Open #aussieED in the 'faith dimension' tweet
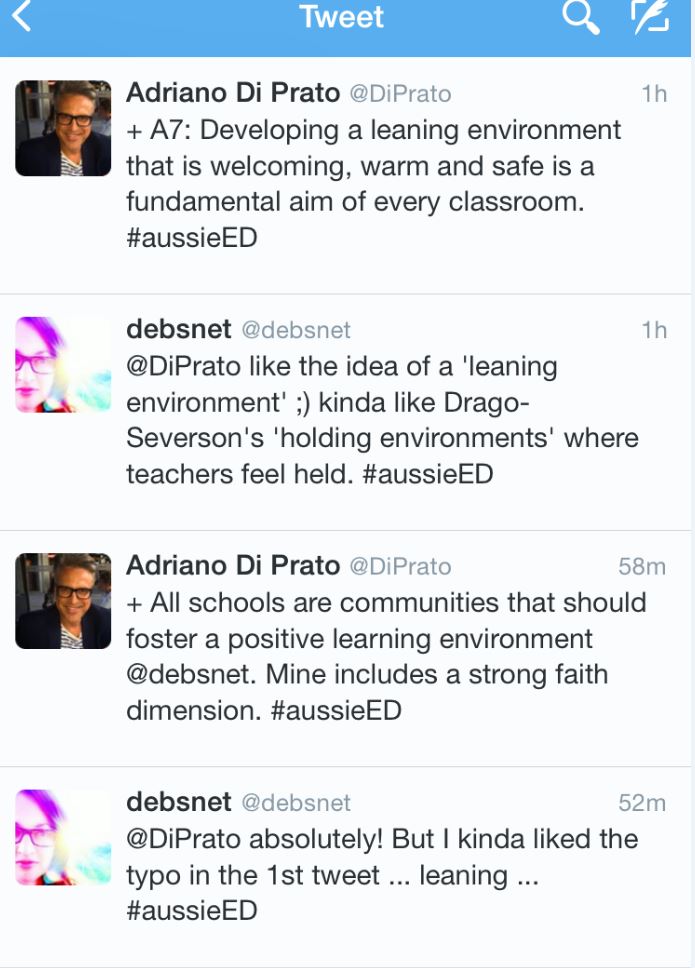695x968 pixels. pos(336,711)
